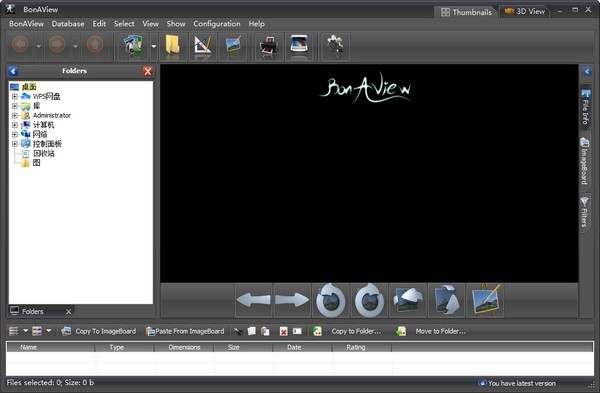Expand the 网络 tree node
This screenshot has width=600, height=393.
click(15, 134)
